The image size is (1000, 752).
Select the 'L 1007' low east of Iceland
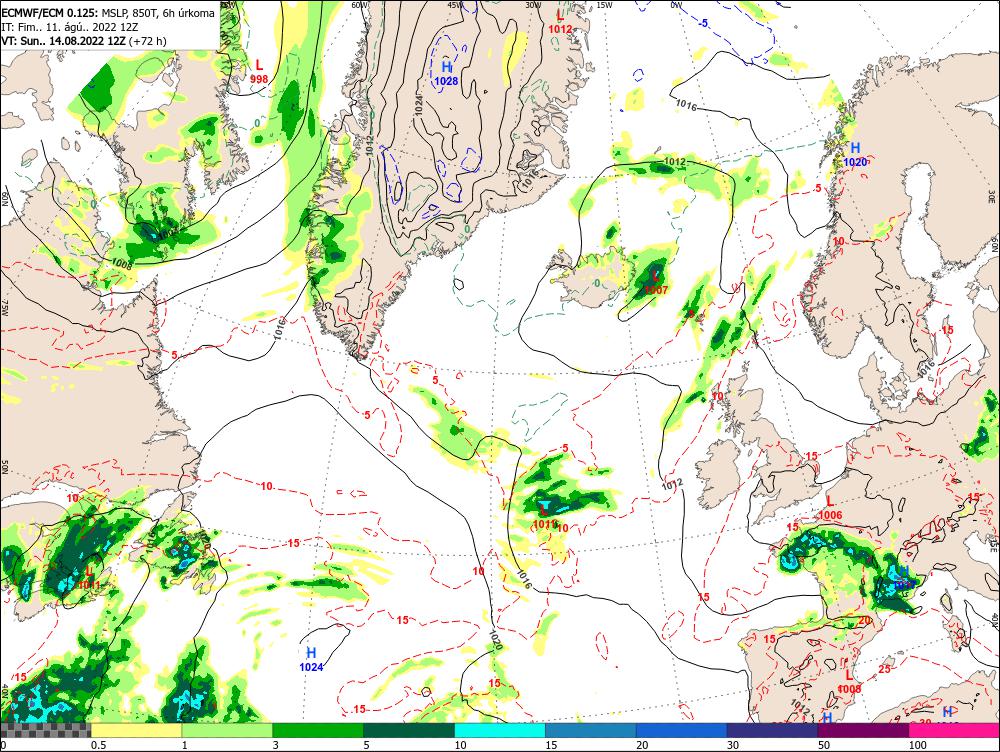[656, 283]
